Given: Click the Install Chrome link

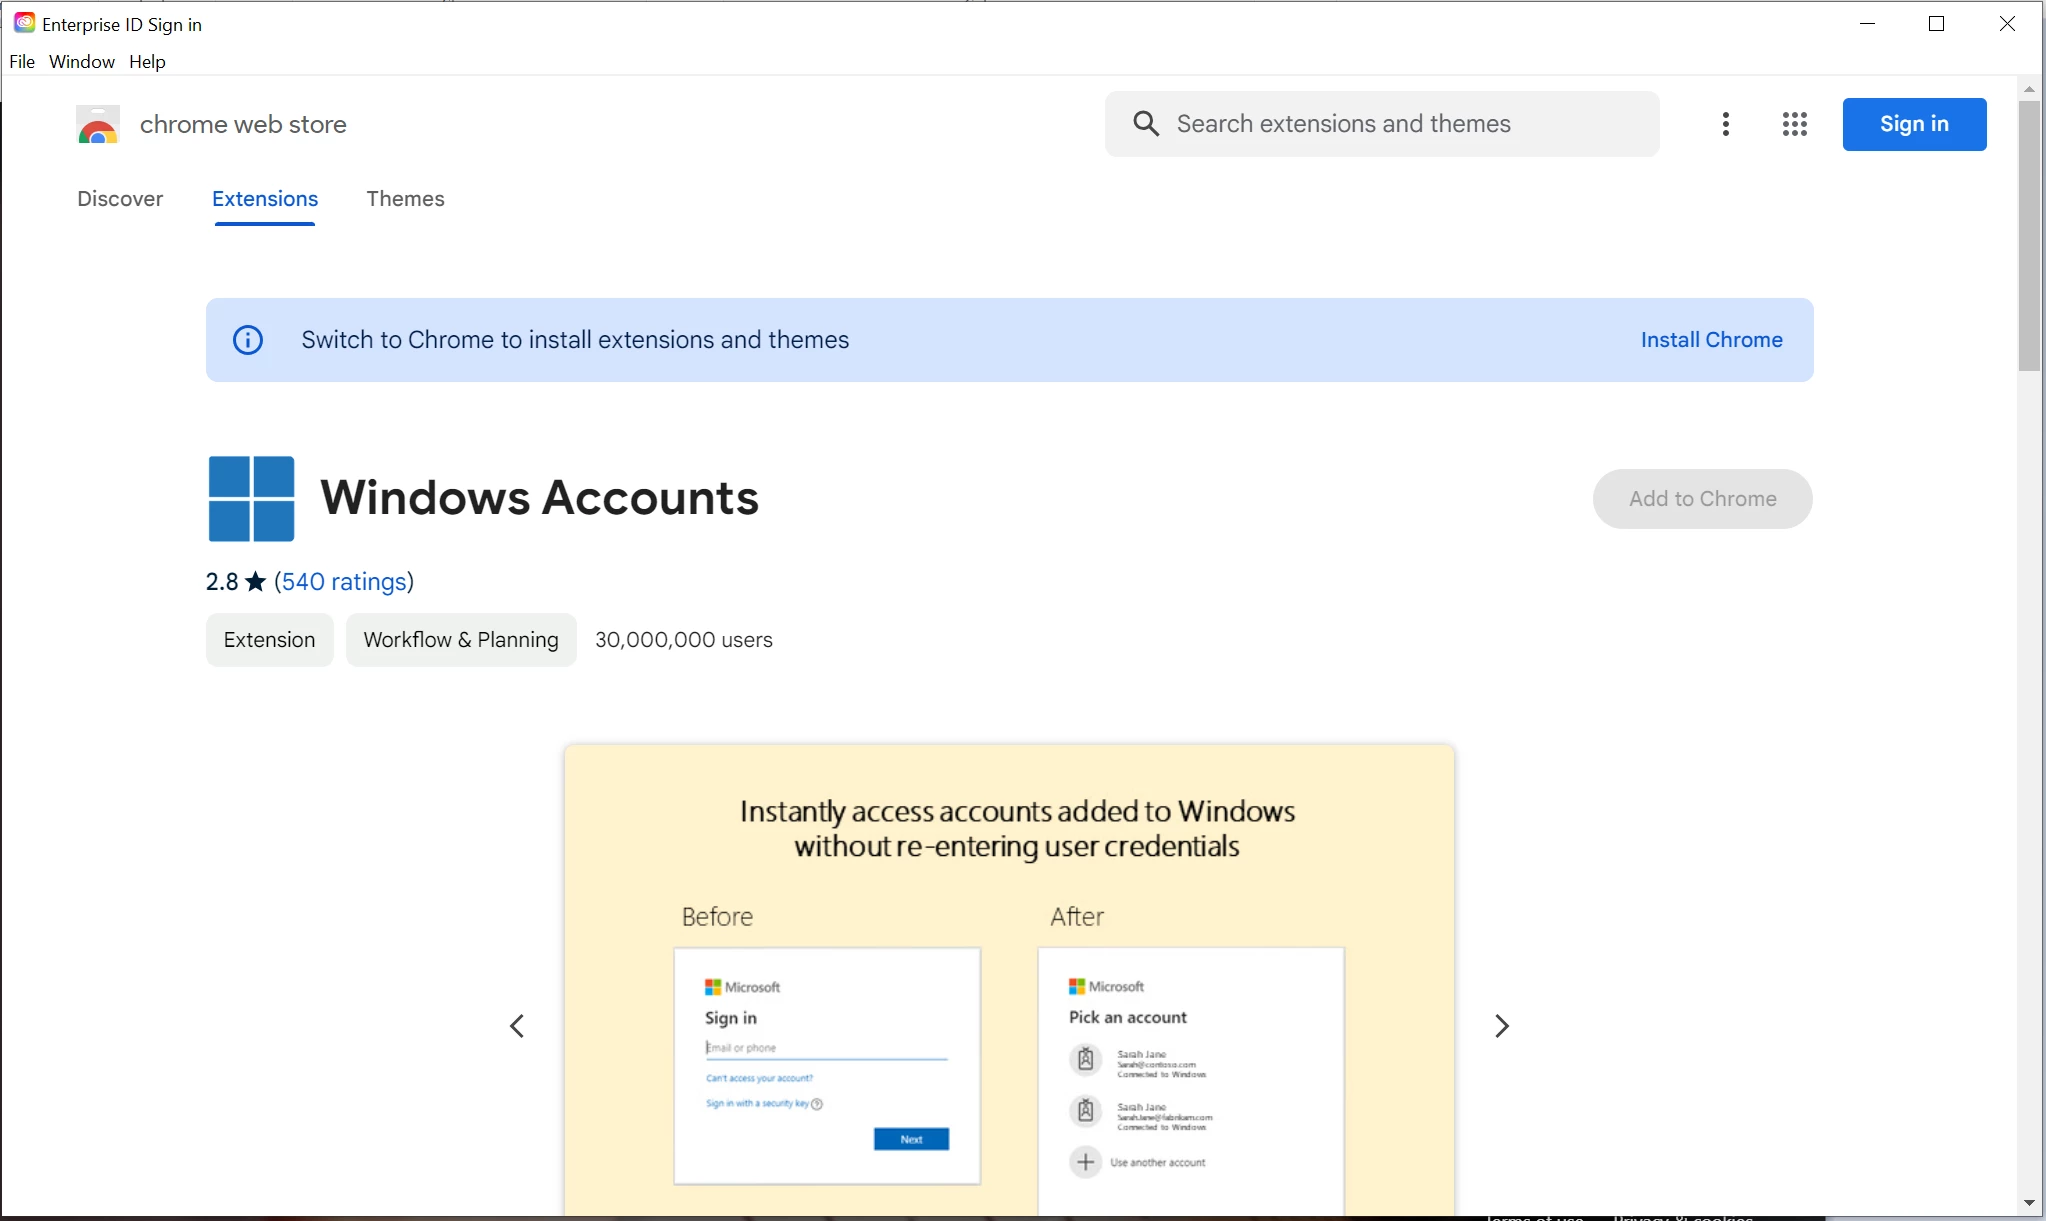Looking at the screenshot, I should (1711, 340).
